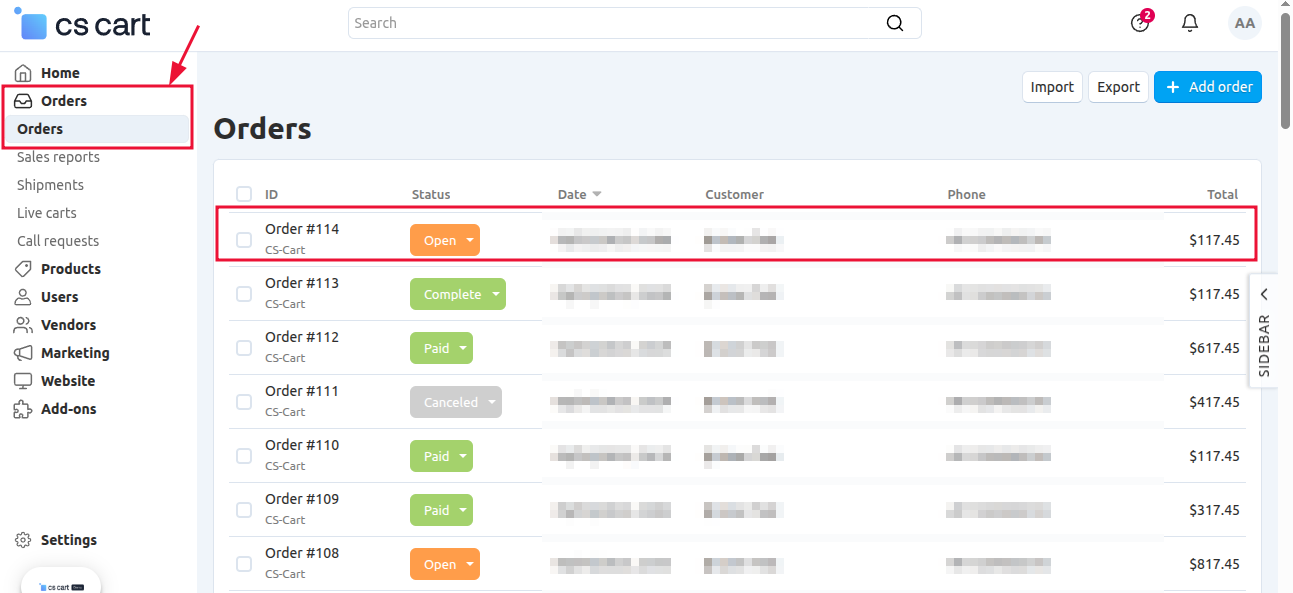Select Orders in the left menu
1293x593 pixels.
click(40, 128)
